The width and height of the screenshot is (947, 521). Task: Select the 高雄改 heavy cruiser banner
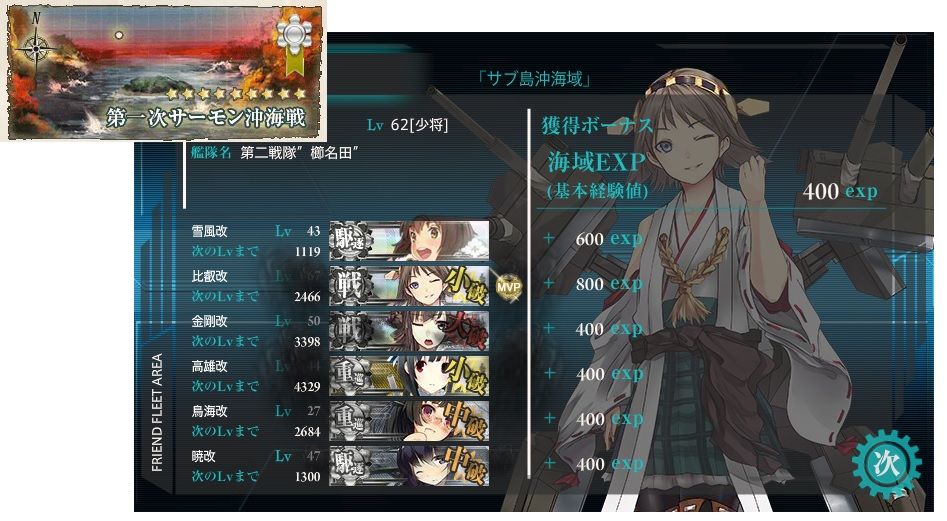coord(409,376)
